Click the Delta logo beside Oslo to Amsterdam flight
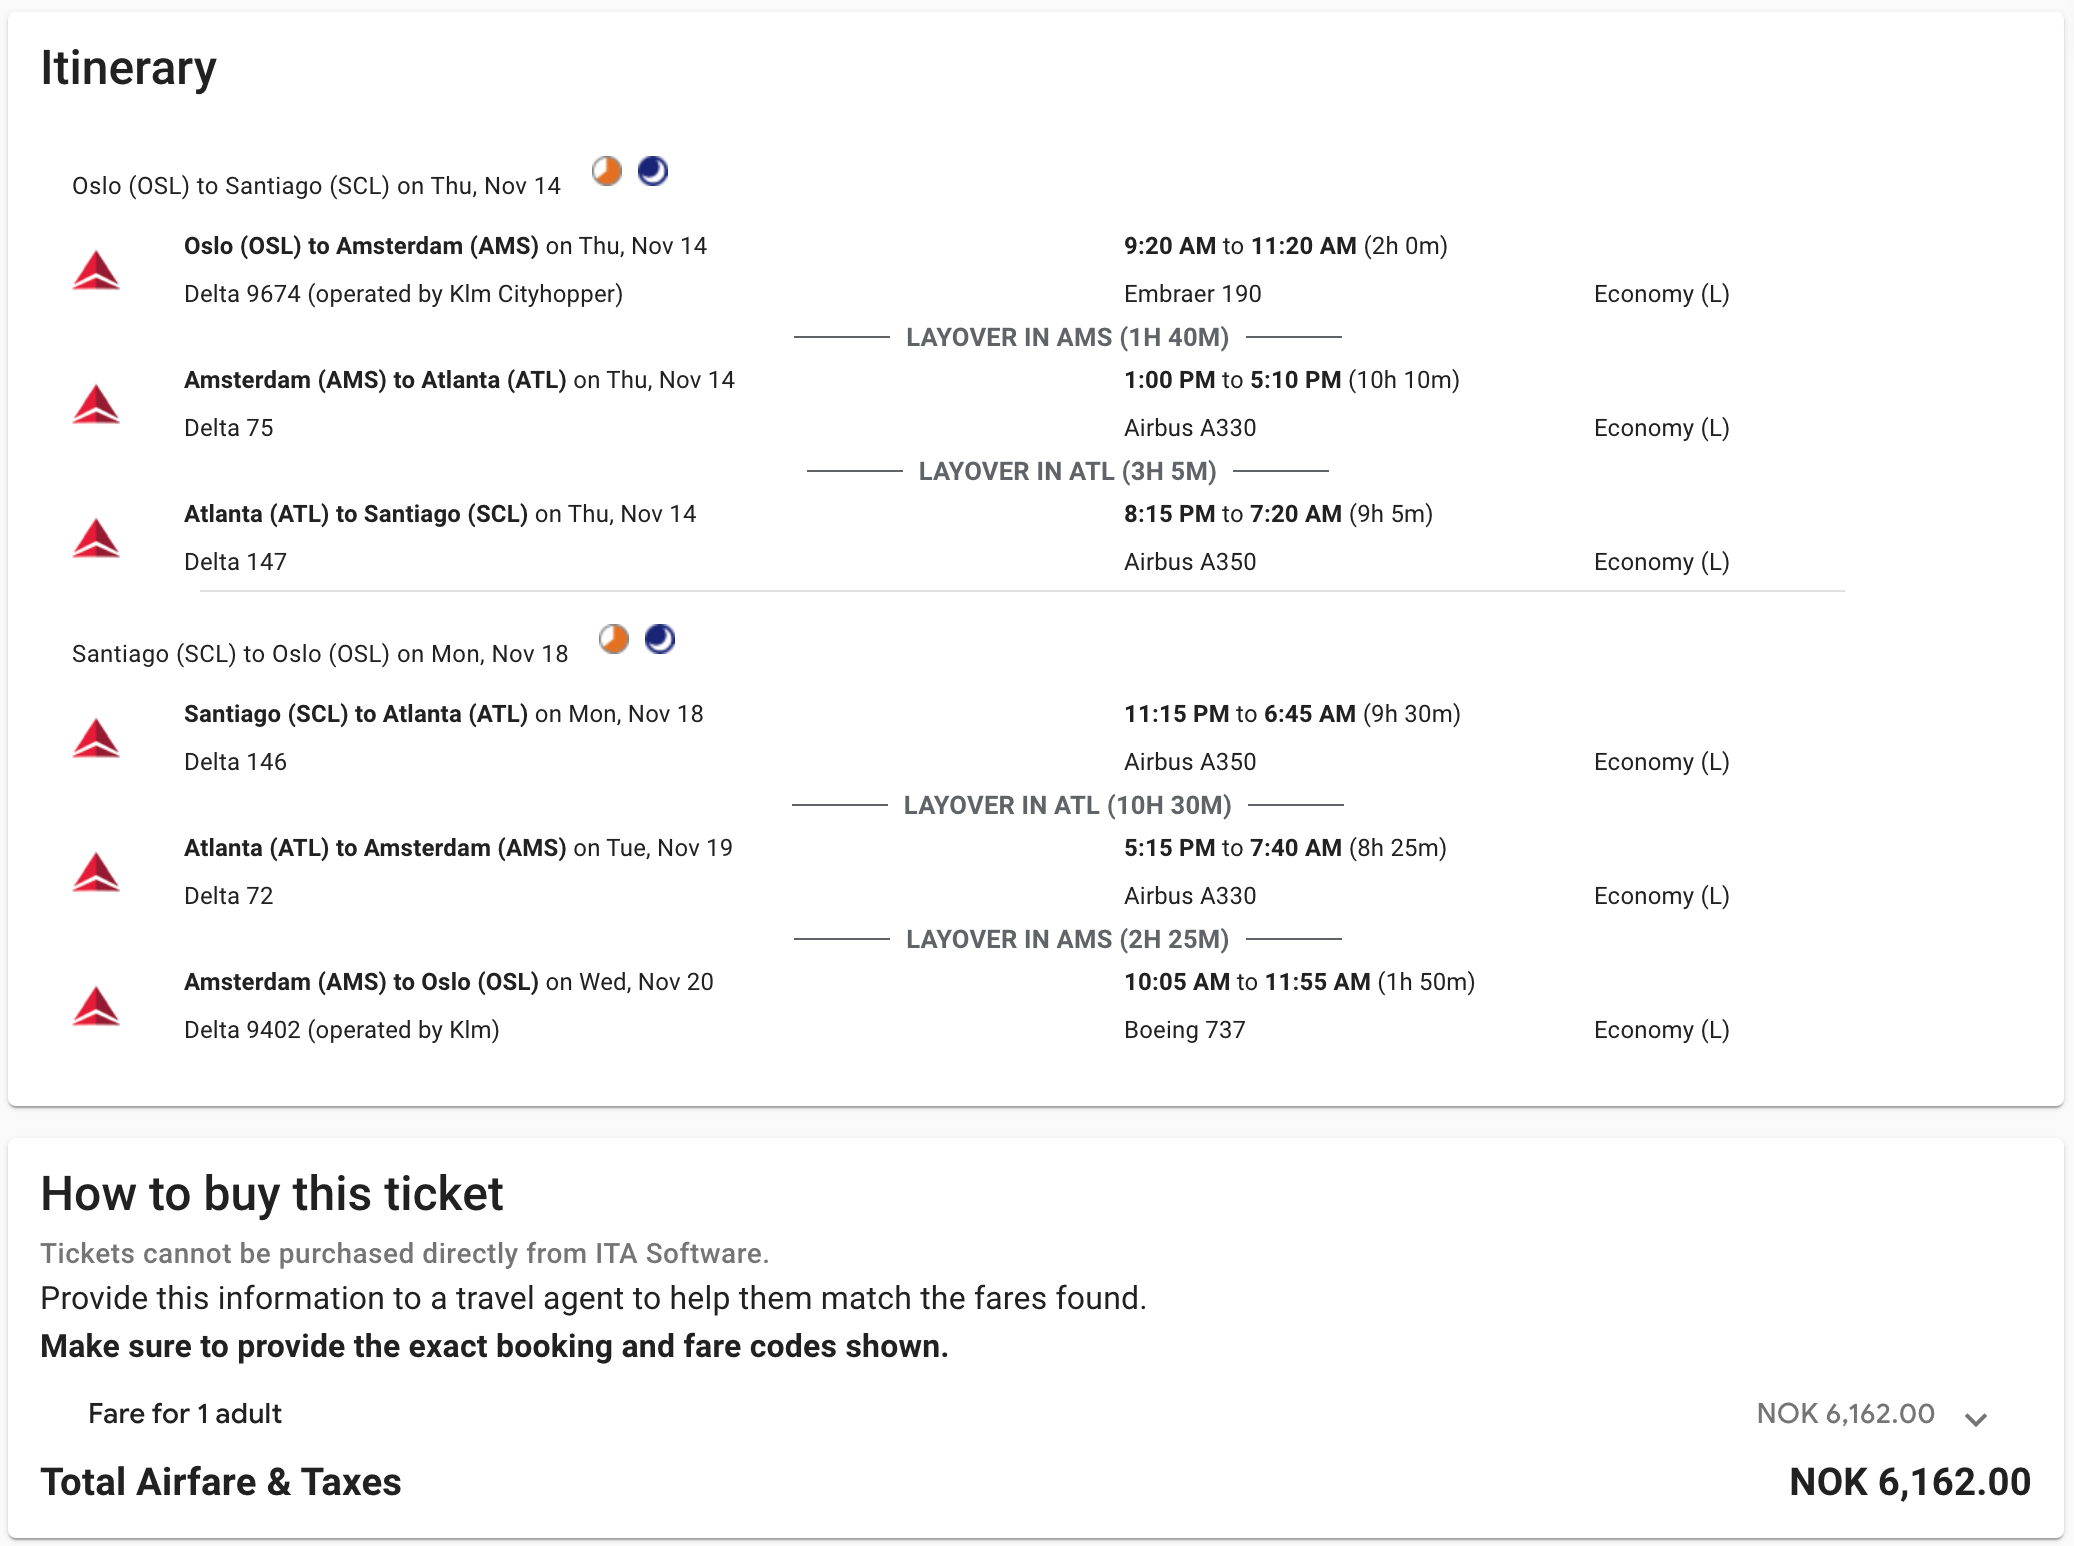This screenshot has height=1546, width=2074. (x=96, y=270)
